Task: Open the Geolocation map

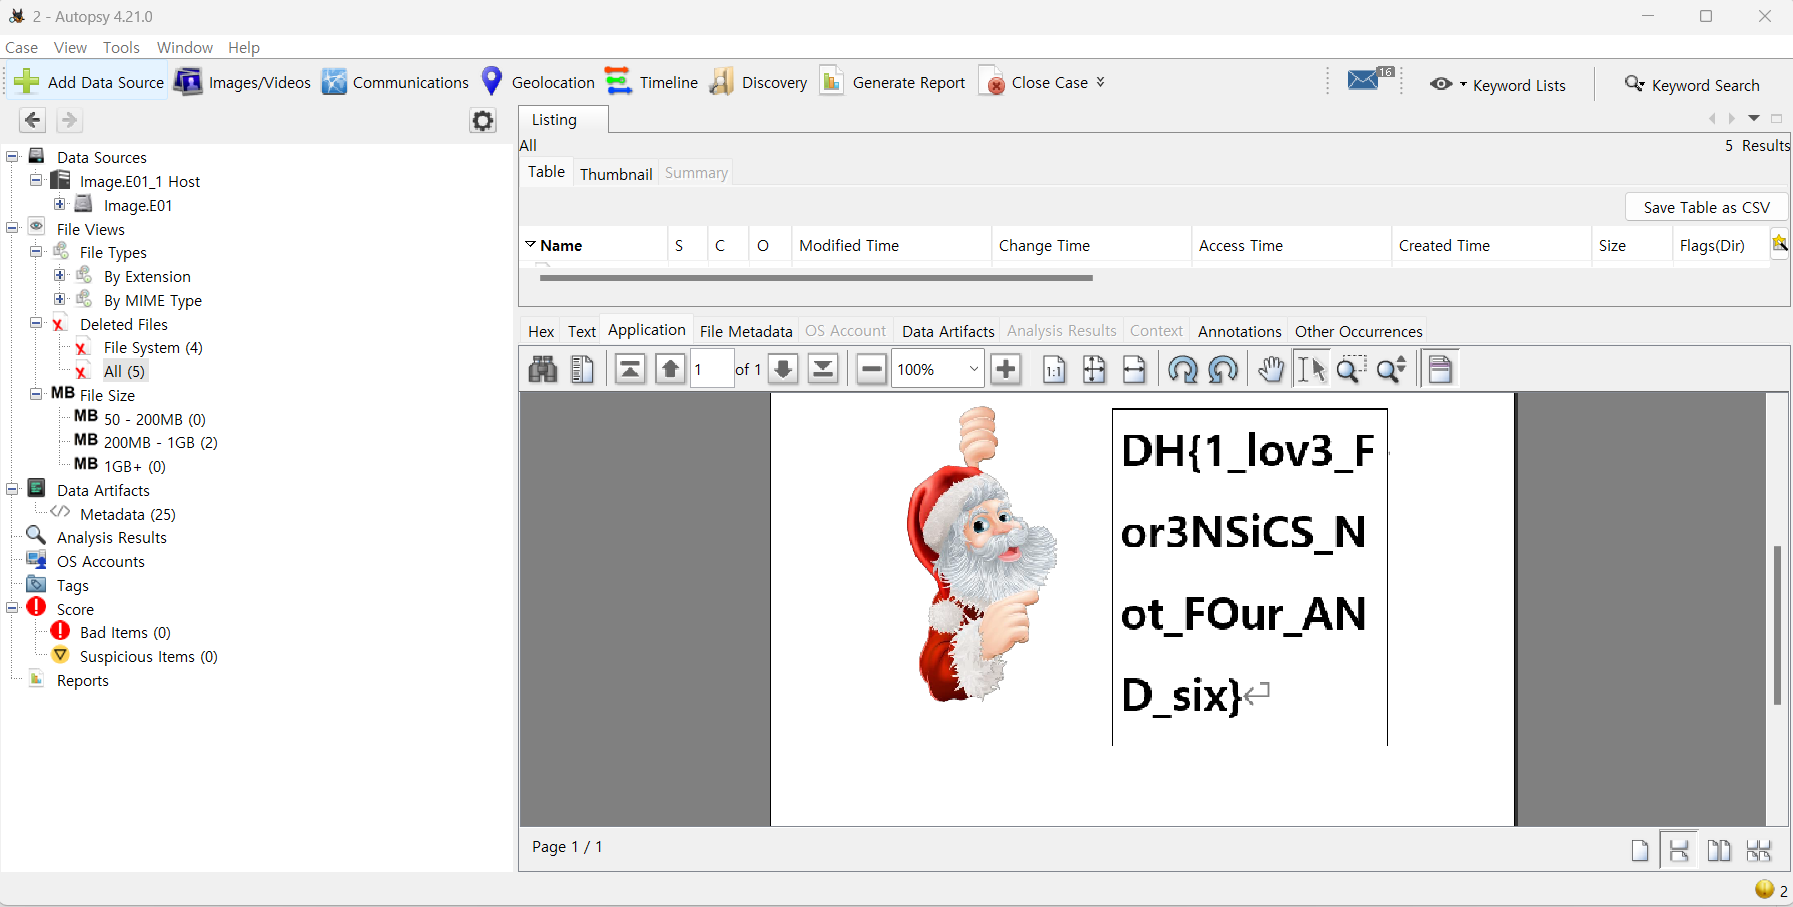Action: 537,82
